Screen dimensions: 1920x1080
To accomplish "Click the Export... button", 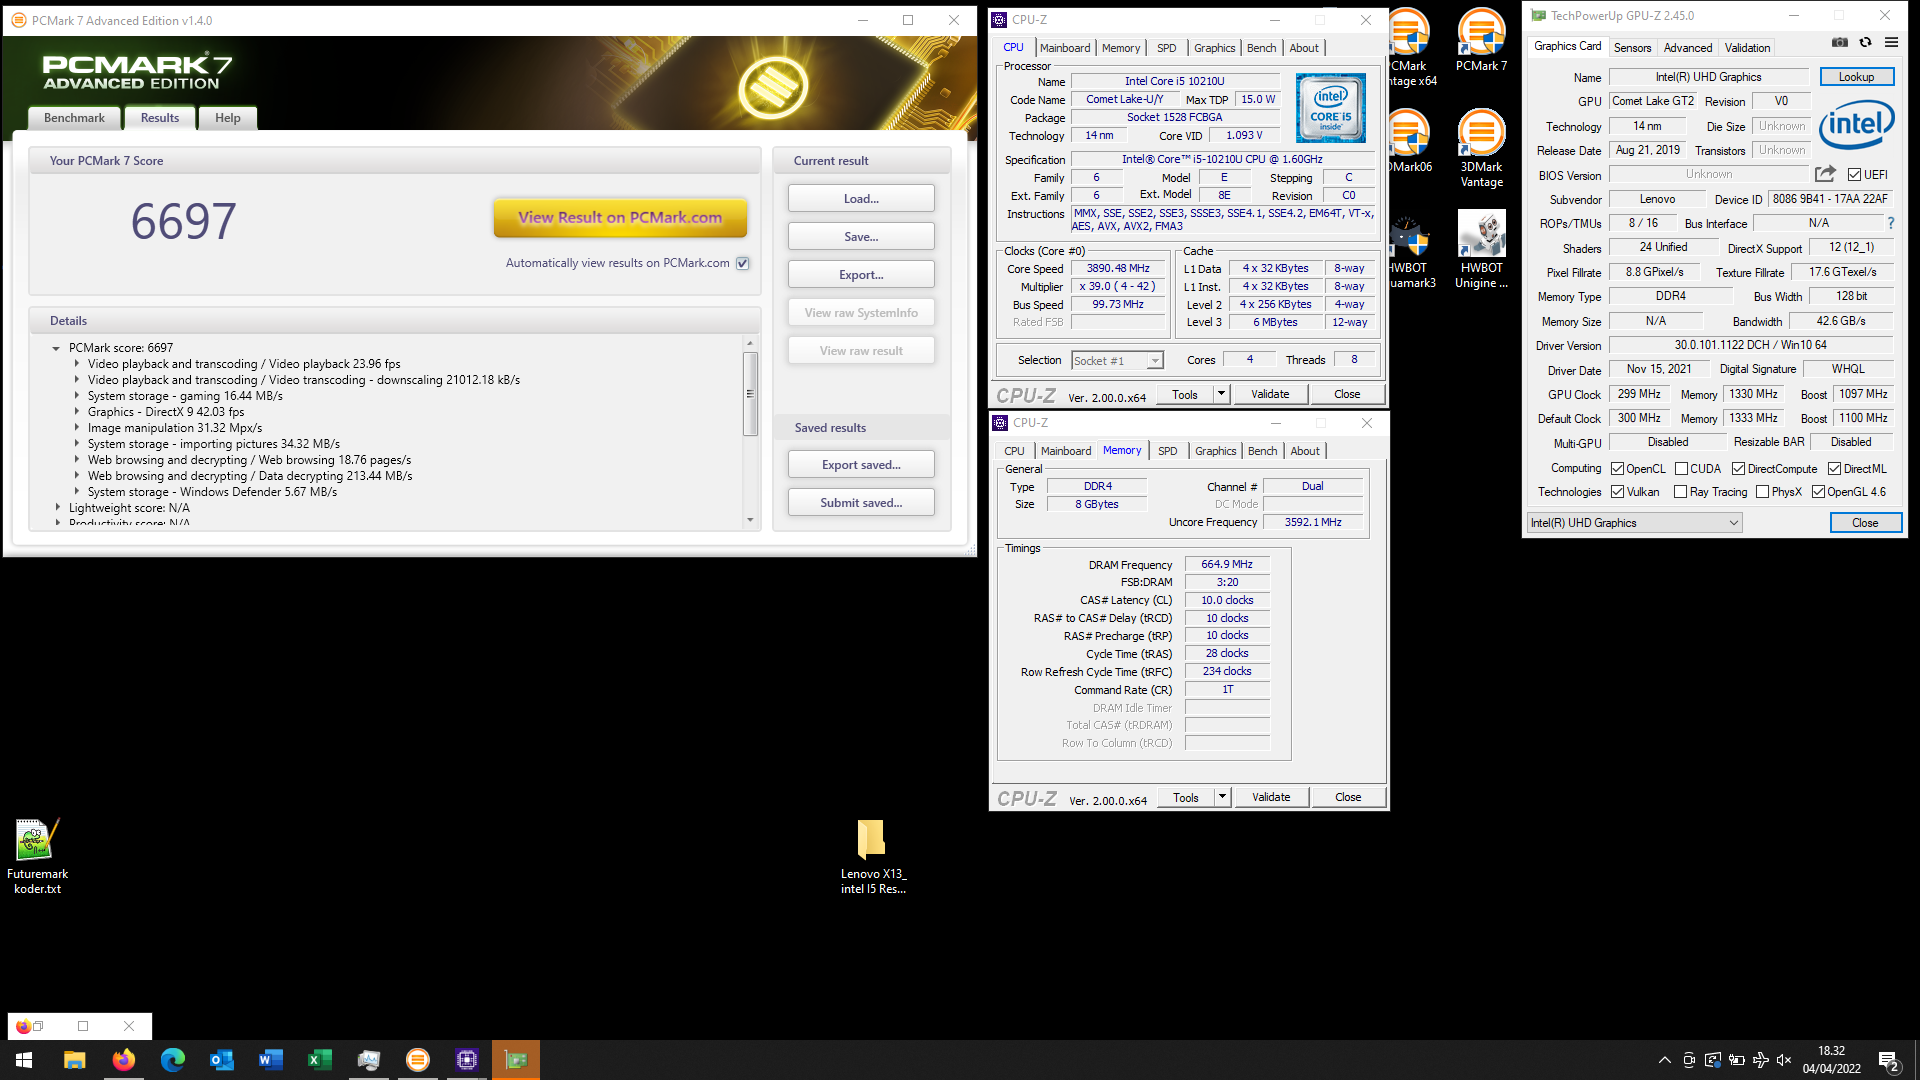I will coord(861,275).
